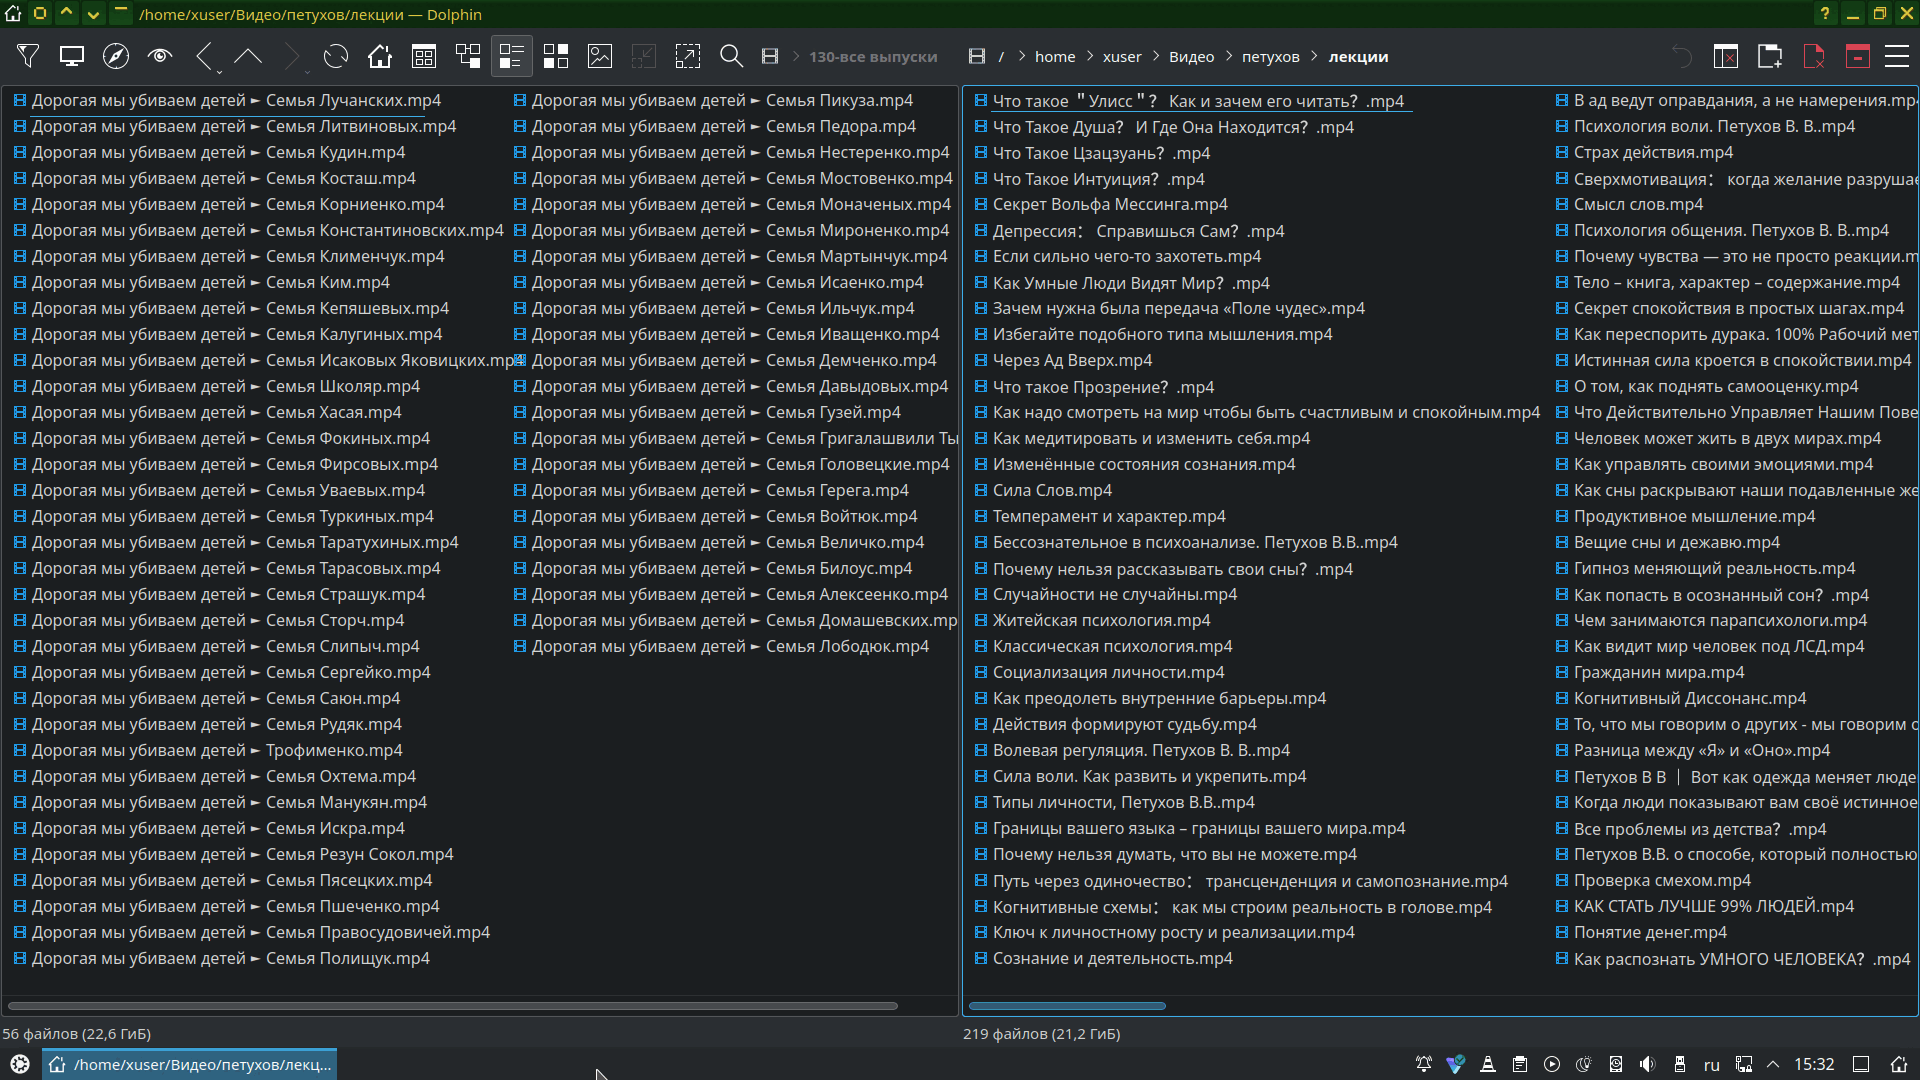Switch to the tree-structure view icon
The image size is (1920, 1080).
(x=468, y=57)
